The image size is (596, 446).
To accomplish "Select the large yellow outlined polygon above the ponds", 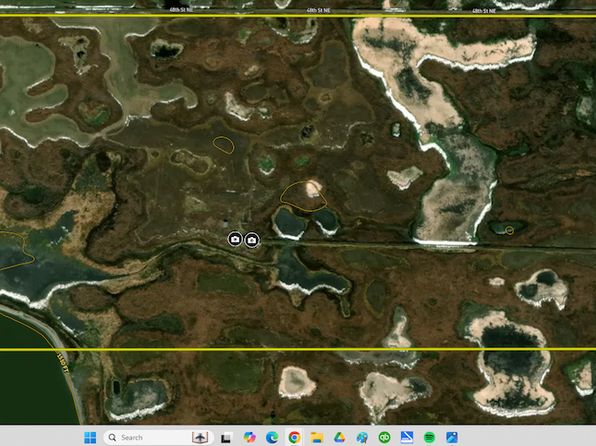I will (303, 196).
